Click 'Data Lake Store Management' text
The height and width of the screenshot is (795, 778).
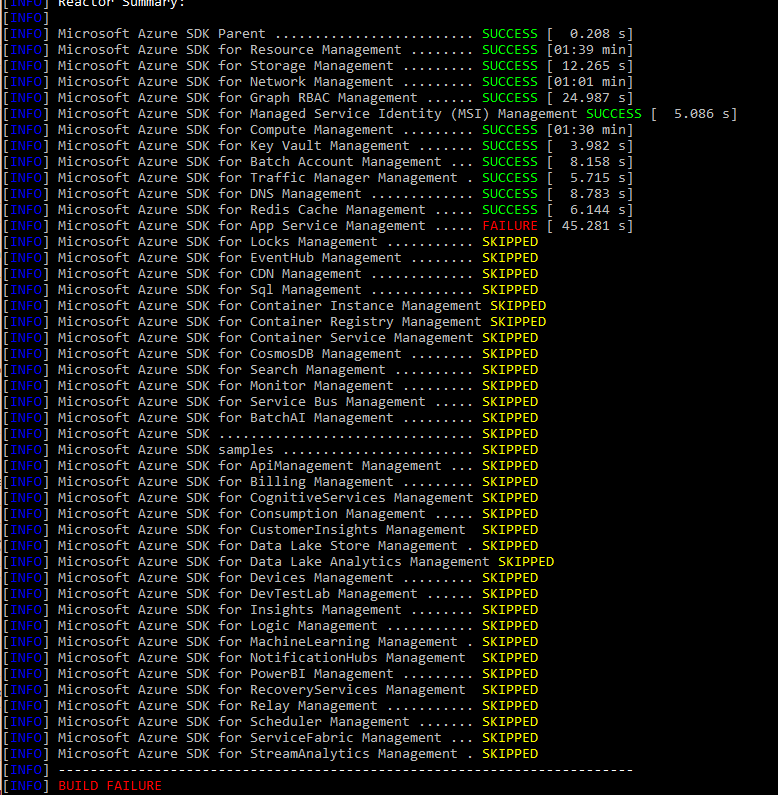coord(353,546)
